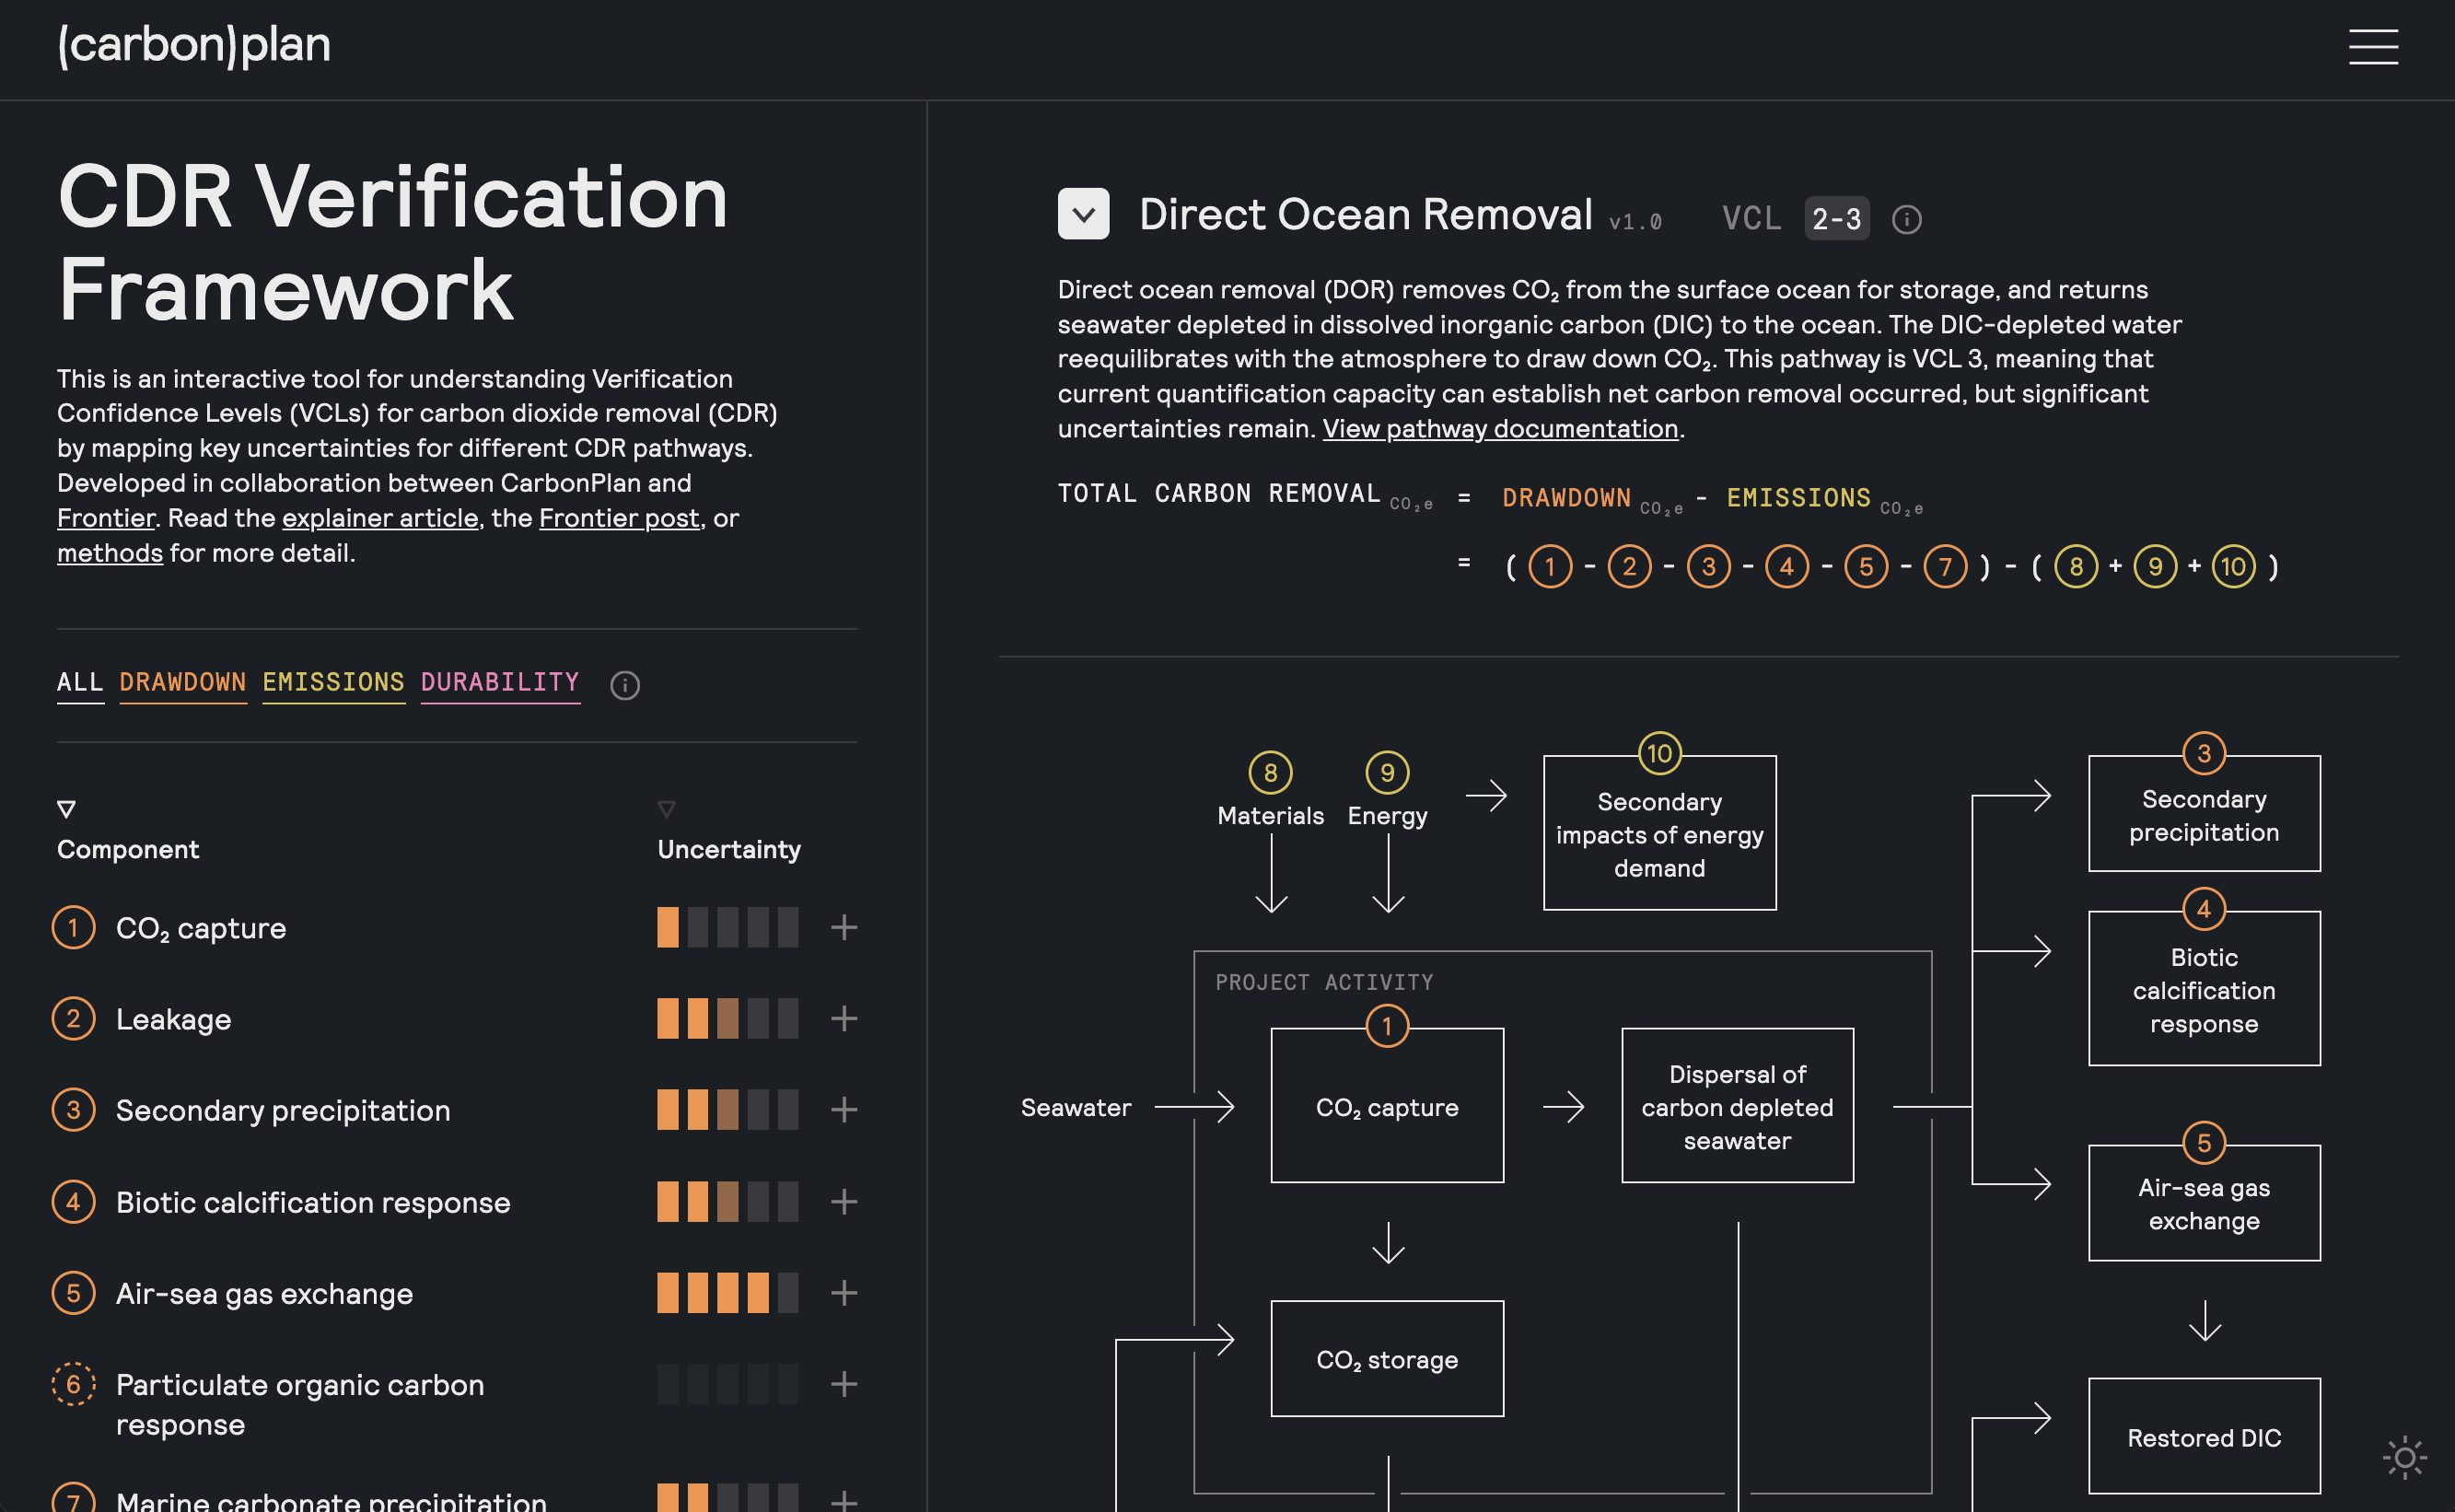Open the View pathway documentation link
Viewport: 2455px width, 1512px height.
(1499, 429)
